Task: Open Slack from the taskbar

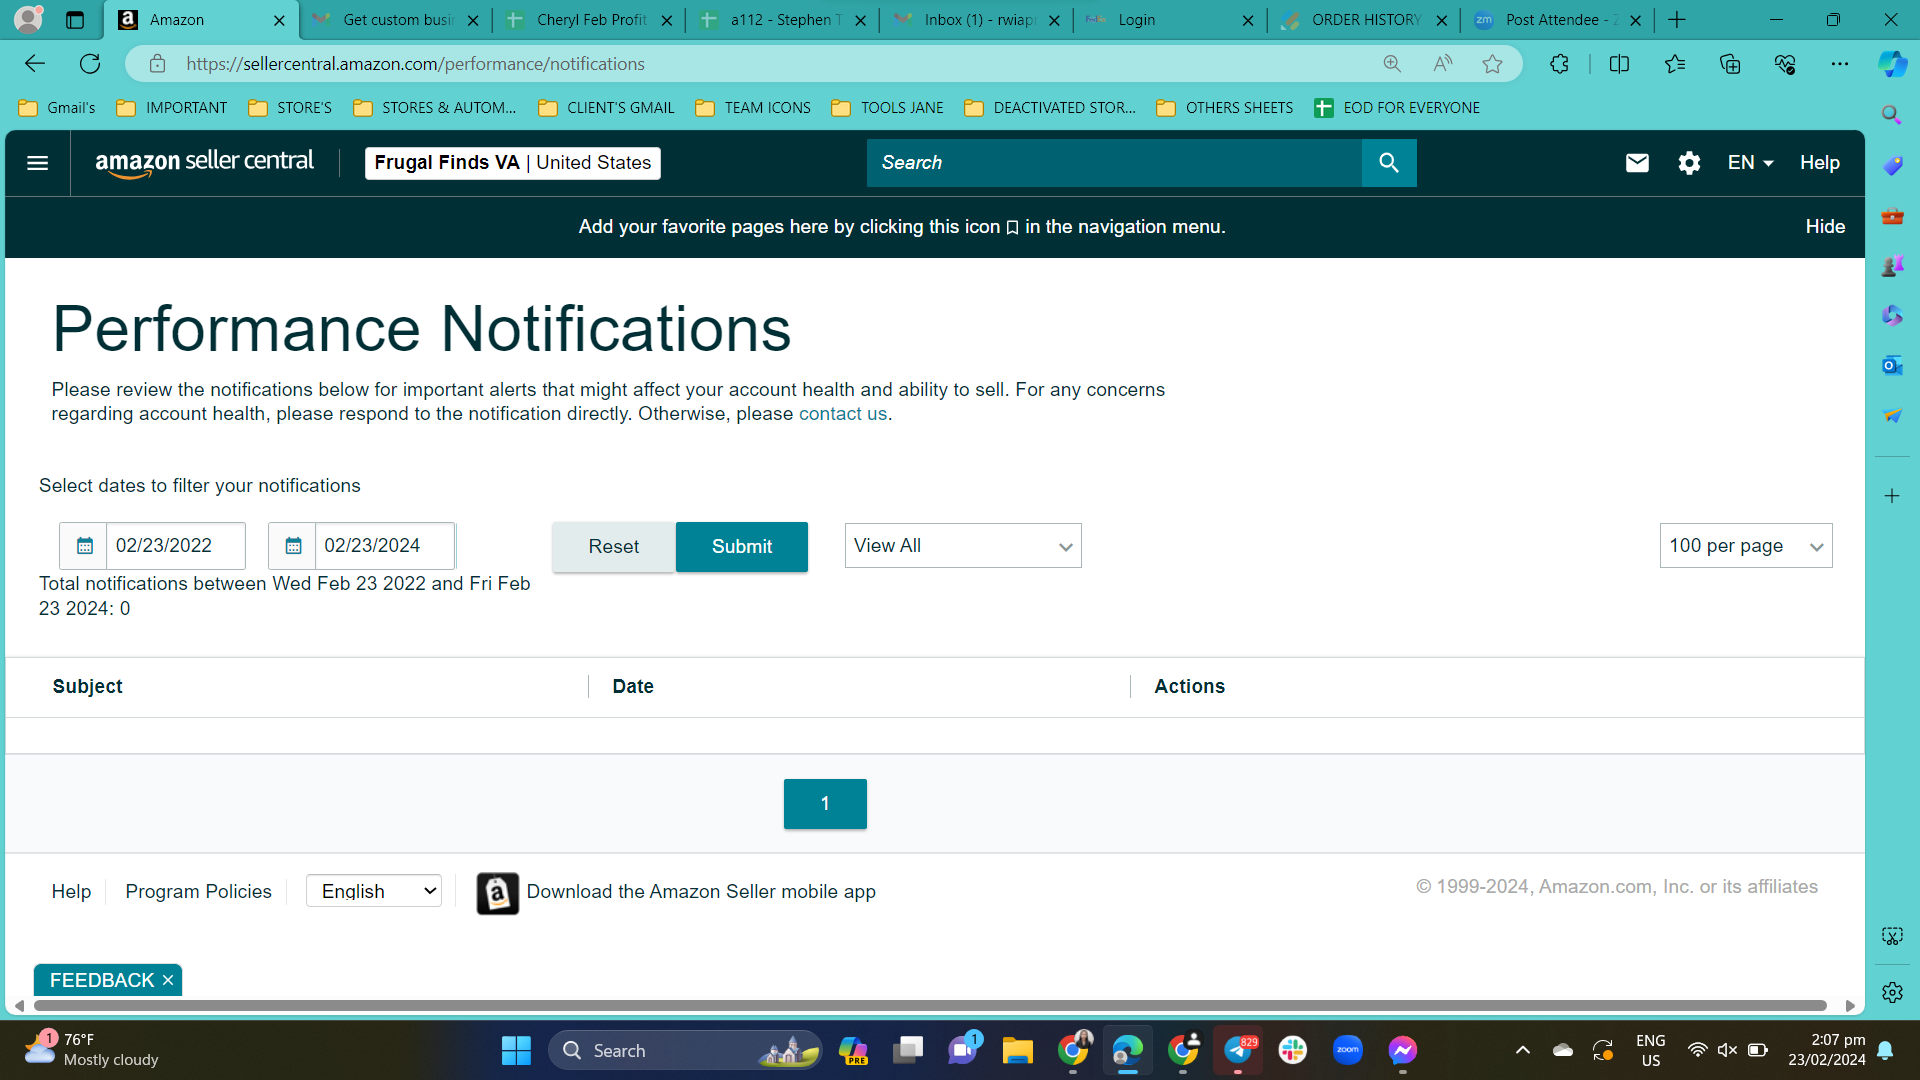Action: coord(1293,1050)
